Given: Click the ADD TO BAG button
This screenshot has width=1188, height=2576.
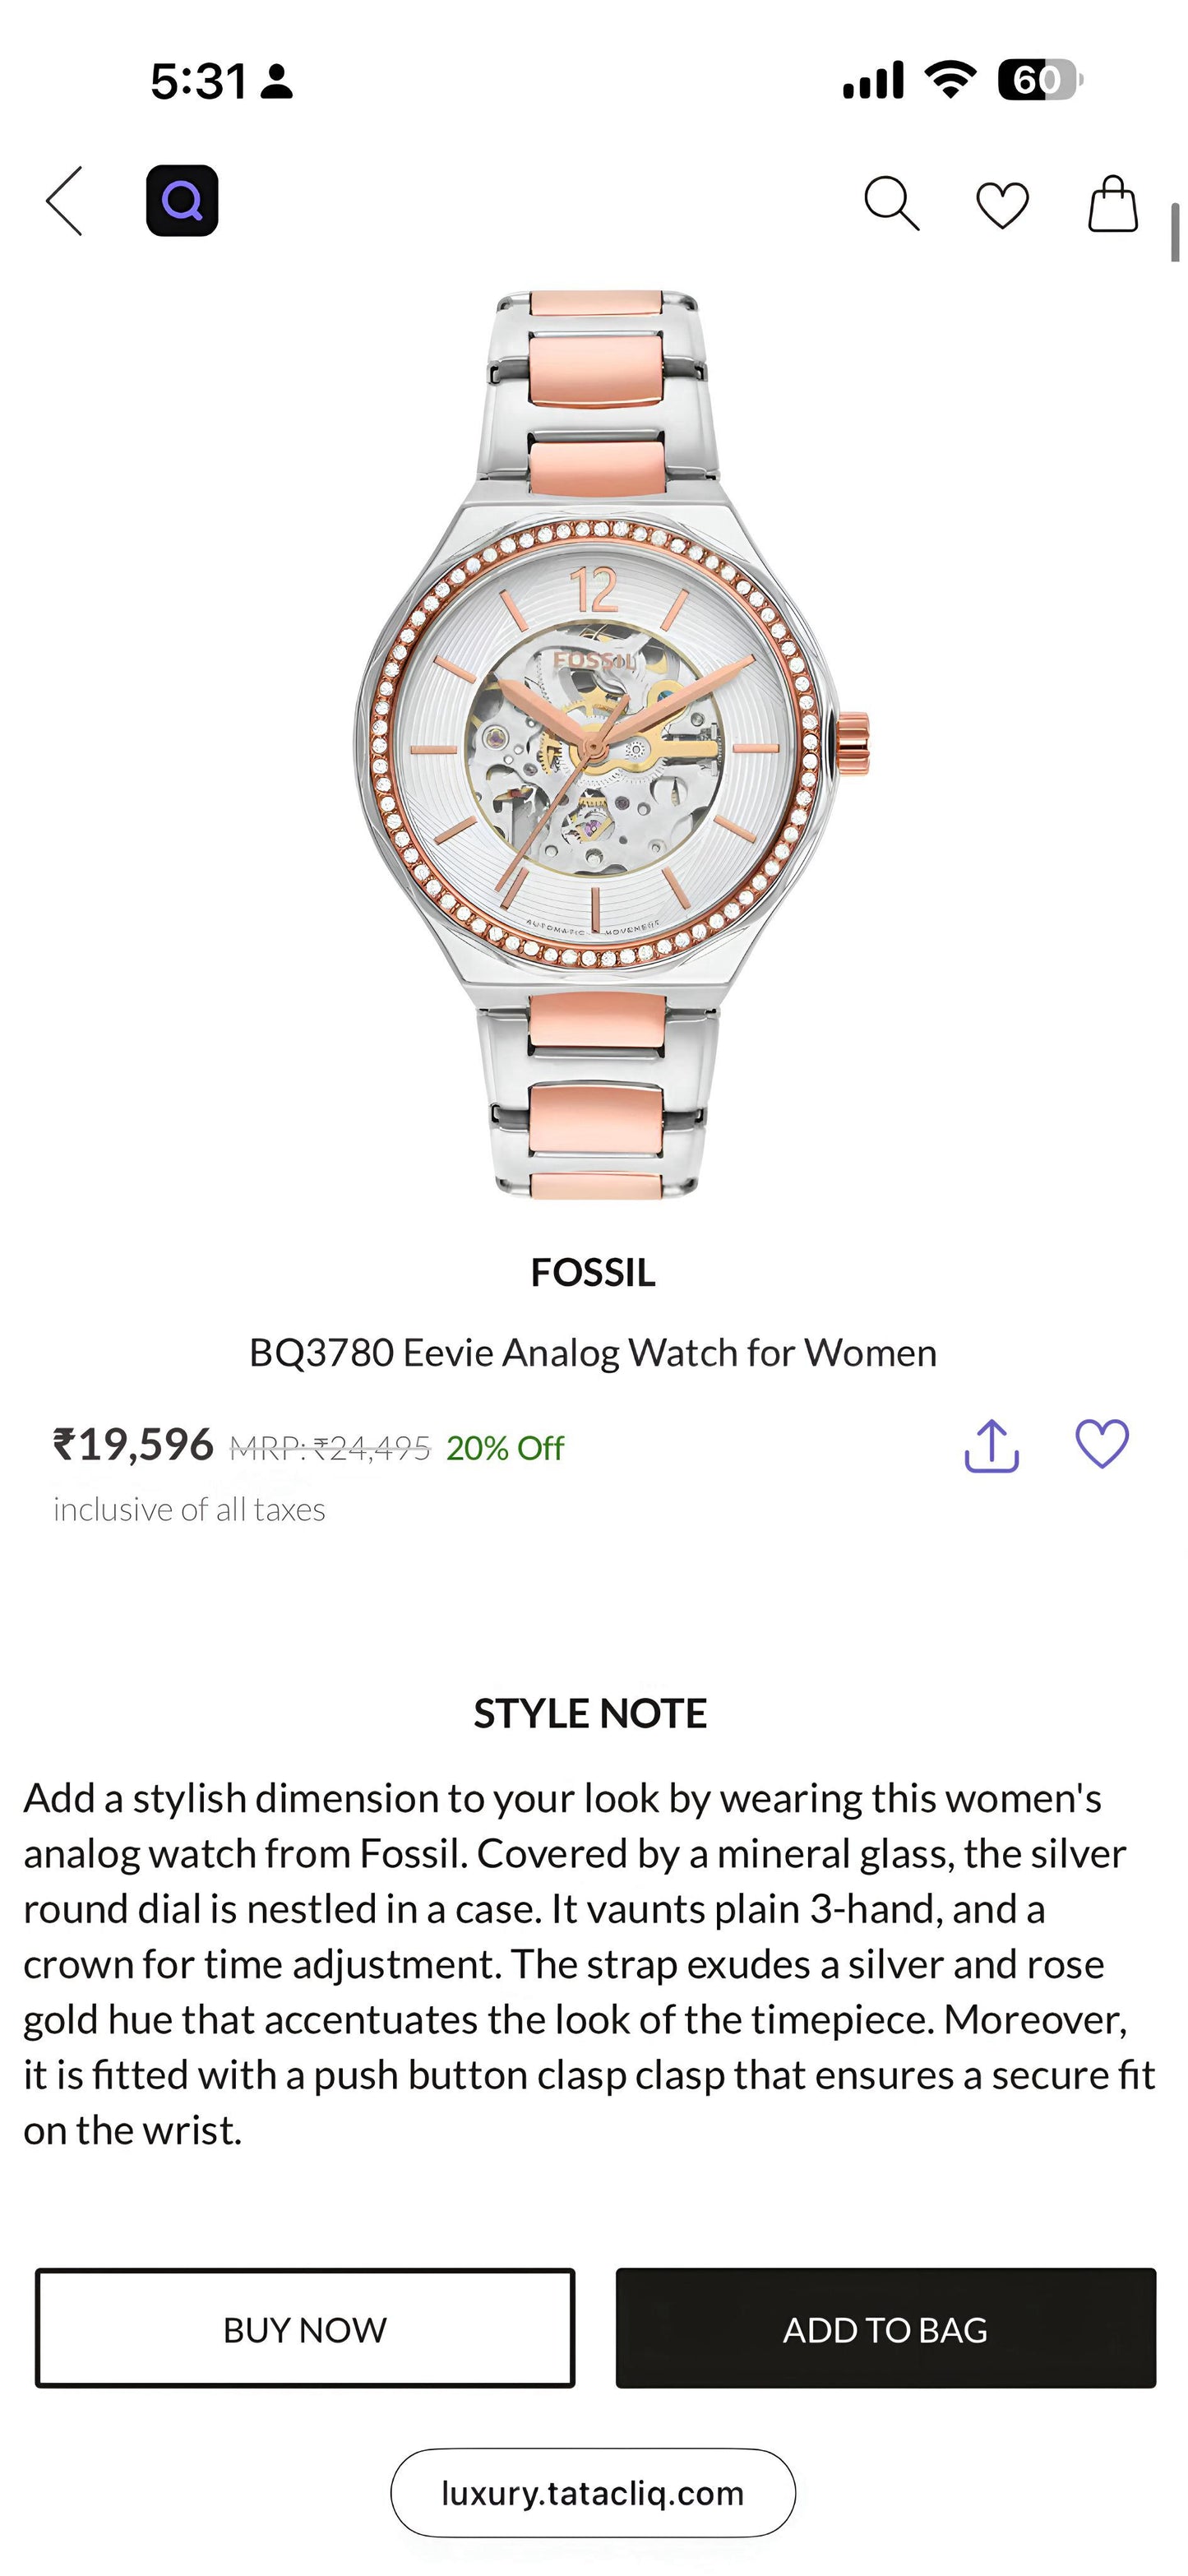Looking at the screenshot, I should tap(885, 2329).
